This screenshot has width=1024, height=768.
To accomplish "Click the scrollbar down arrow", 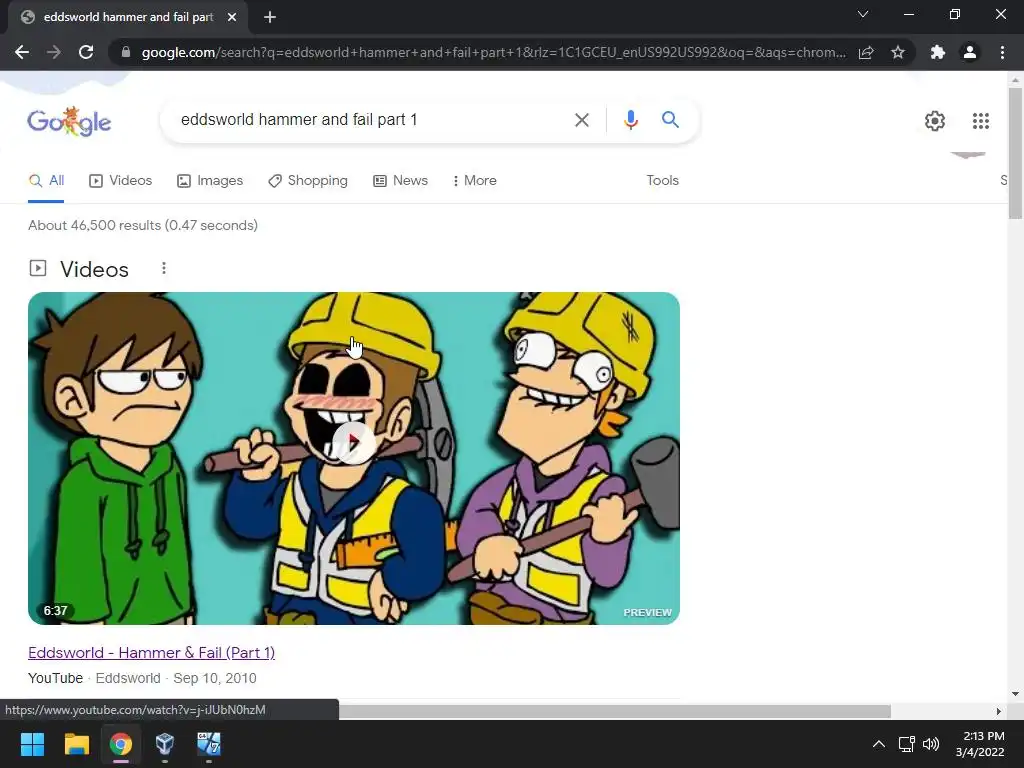I will 1015,694.
